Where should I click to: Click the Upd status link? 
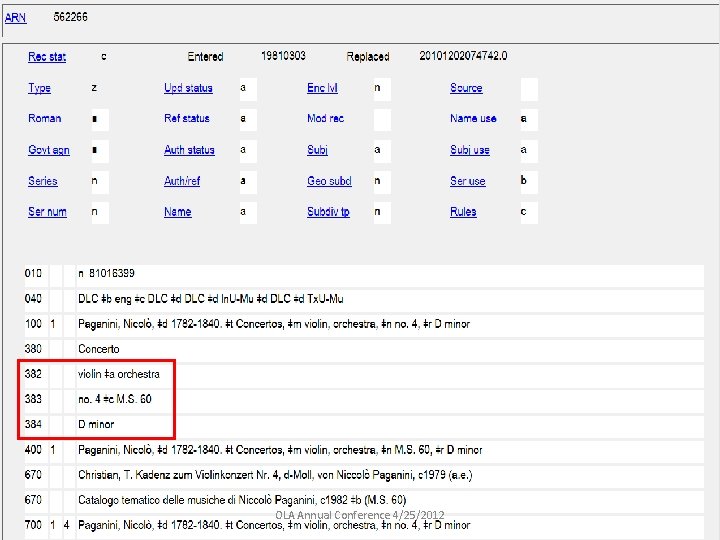188,88
